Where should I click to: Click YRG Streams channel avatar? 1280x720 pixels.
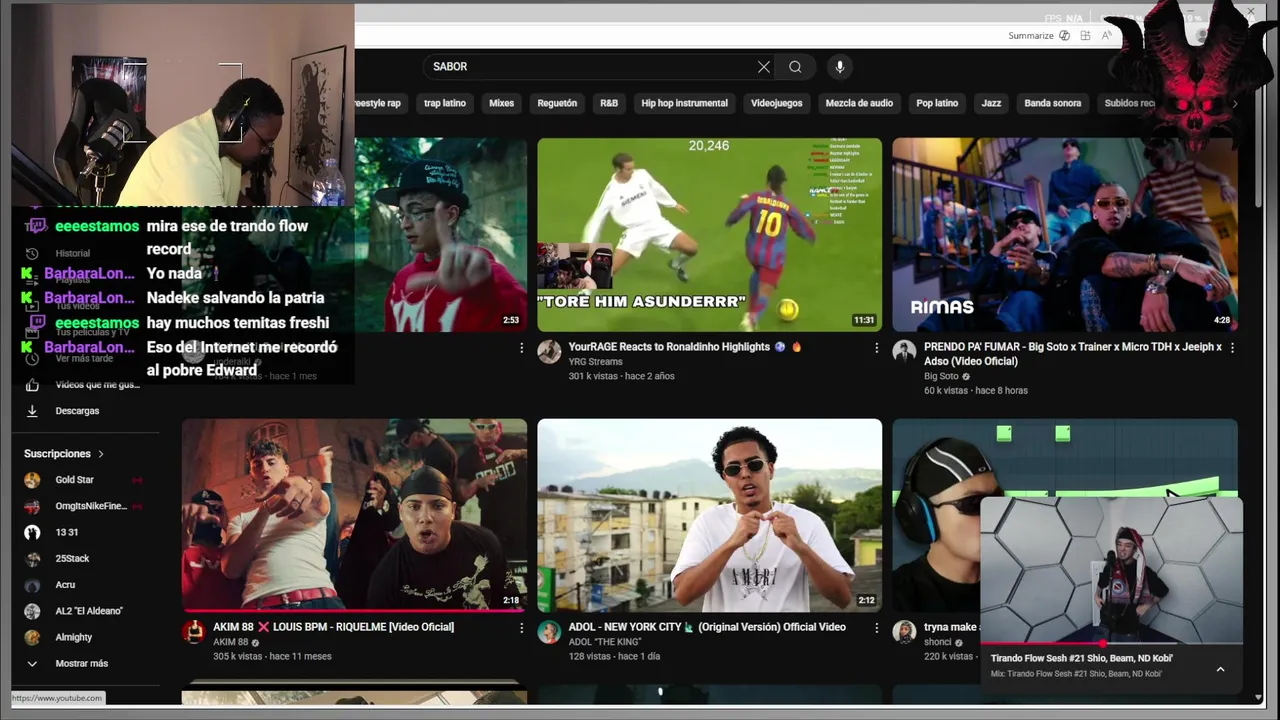549,351
